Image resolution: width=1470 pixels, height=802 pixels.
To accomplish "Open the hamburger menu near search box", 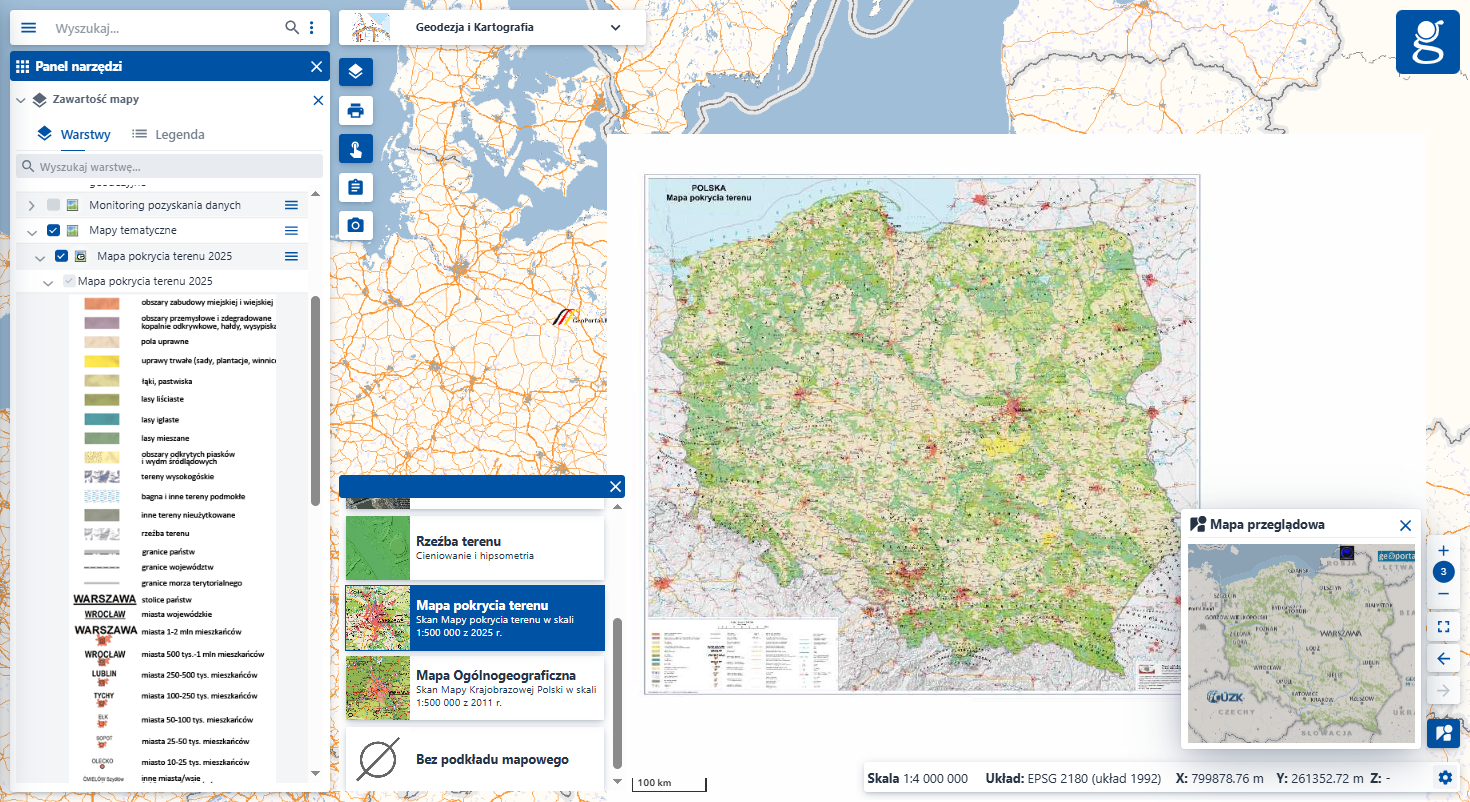I will pyautogui.click(x=27, y=27).
